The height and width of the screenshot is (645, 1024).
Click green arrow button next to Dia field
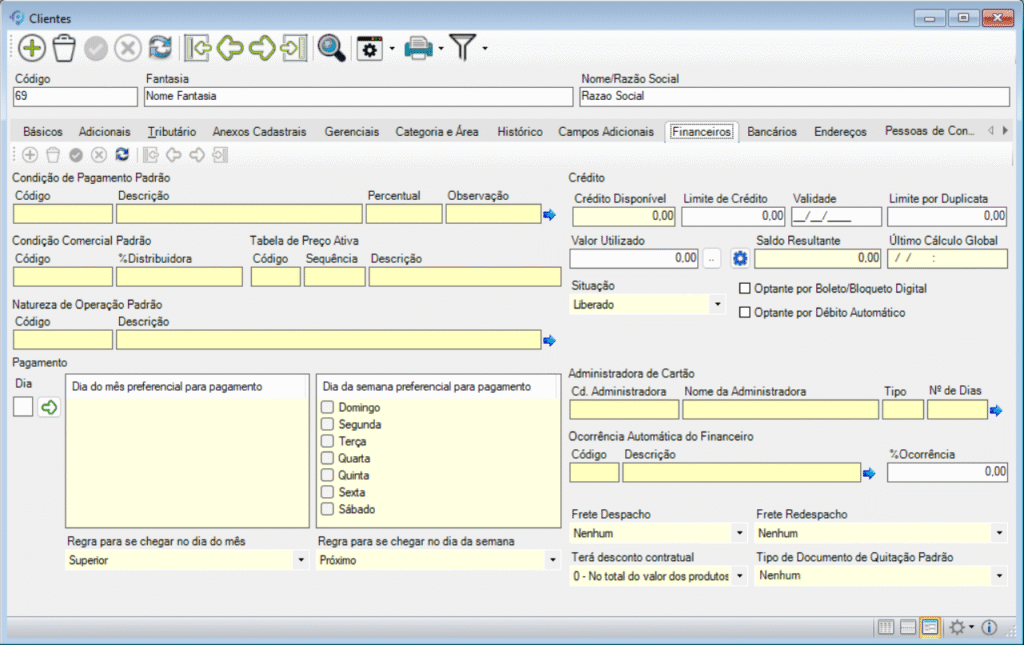(49, 407)
